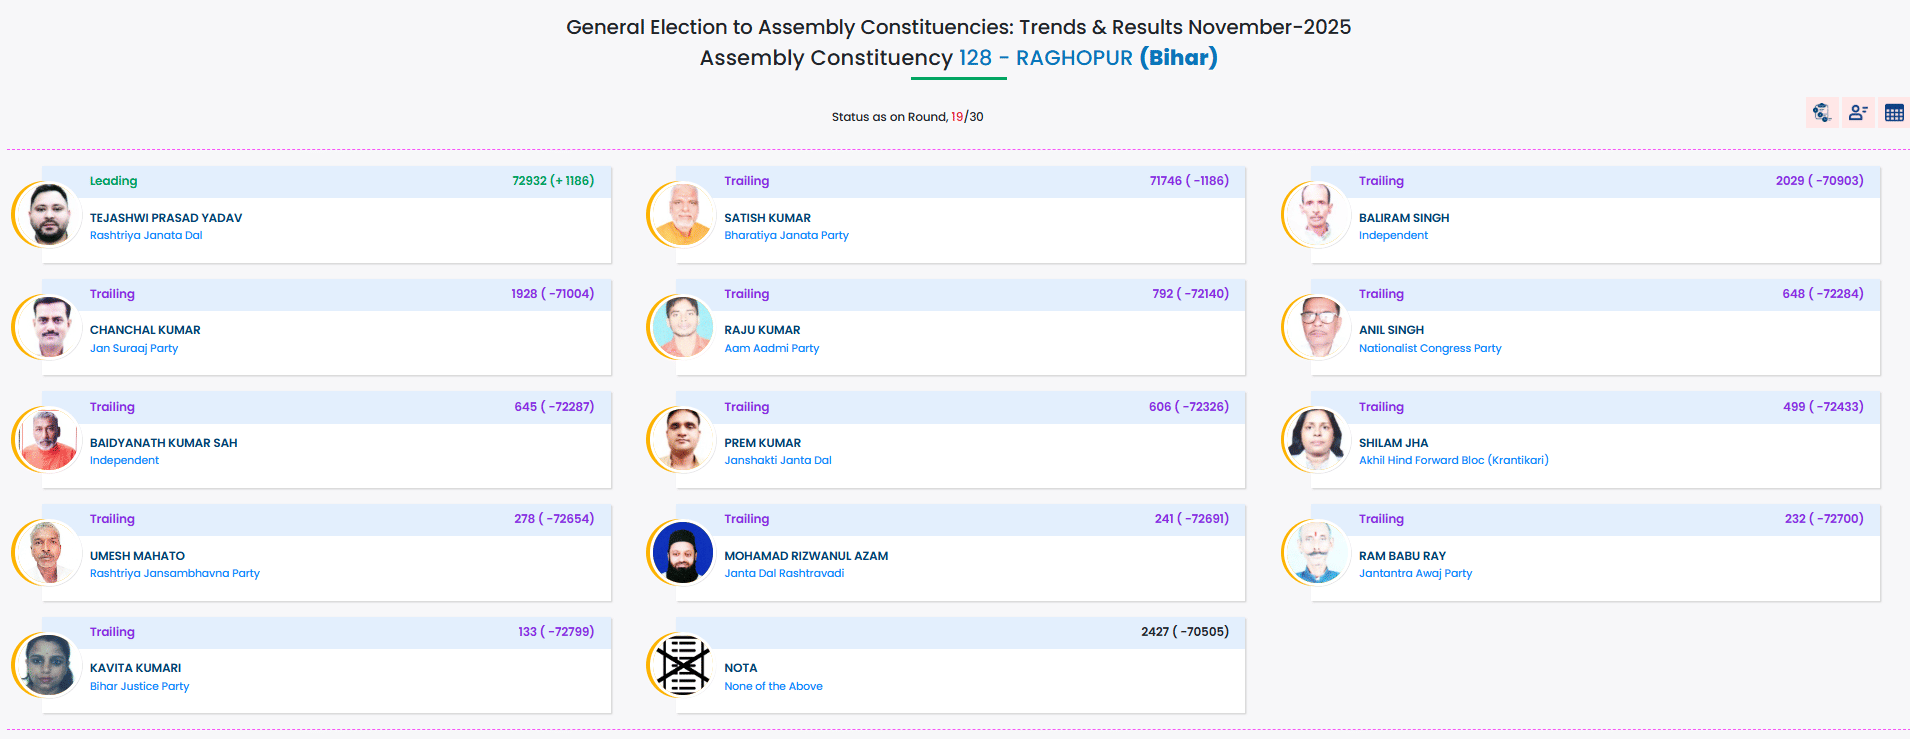The width and height of the screenshot is (1910, 739).
Task: Switch to the table grid view icon
Action: 1894,113
